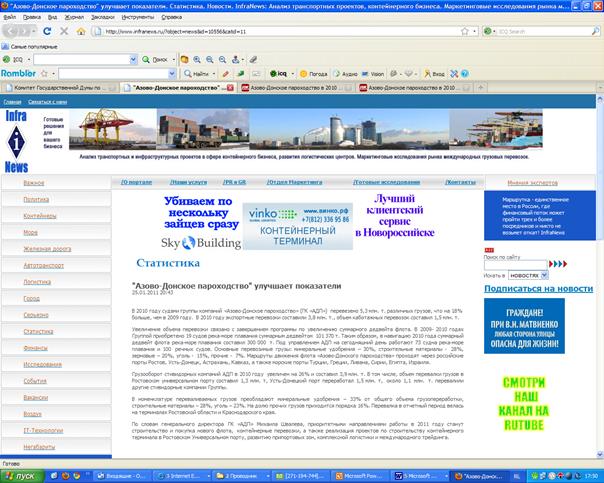Click Вход login on Rambler toolbar
The image size is (604, 483).
click(x=434, y=73)
